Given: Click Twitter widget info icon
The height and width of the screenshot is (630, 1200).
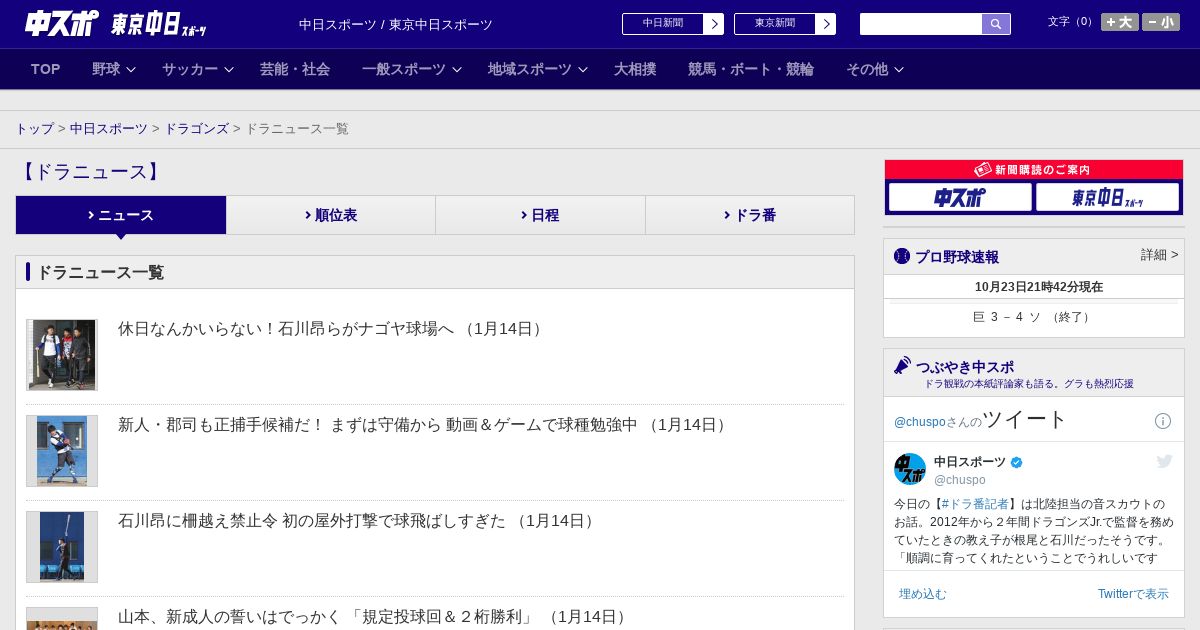Looking at the screenshot, I should tap(1163, 421).
